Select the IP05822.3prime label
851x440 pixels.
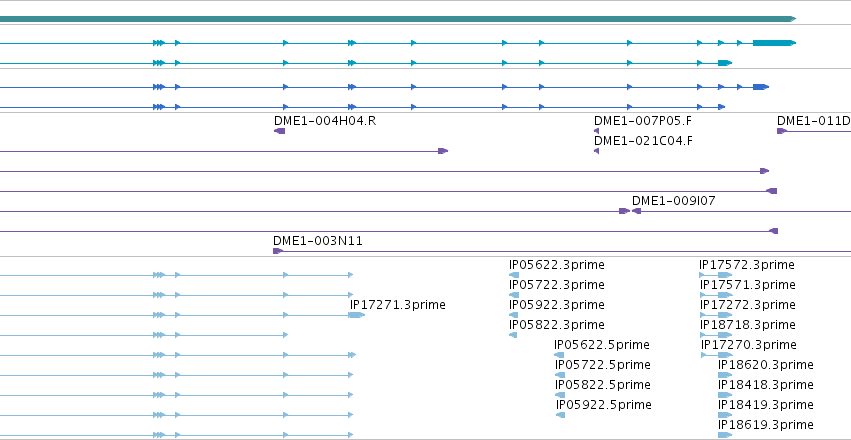(x=556, y=325)
